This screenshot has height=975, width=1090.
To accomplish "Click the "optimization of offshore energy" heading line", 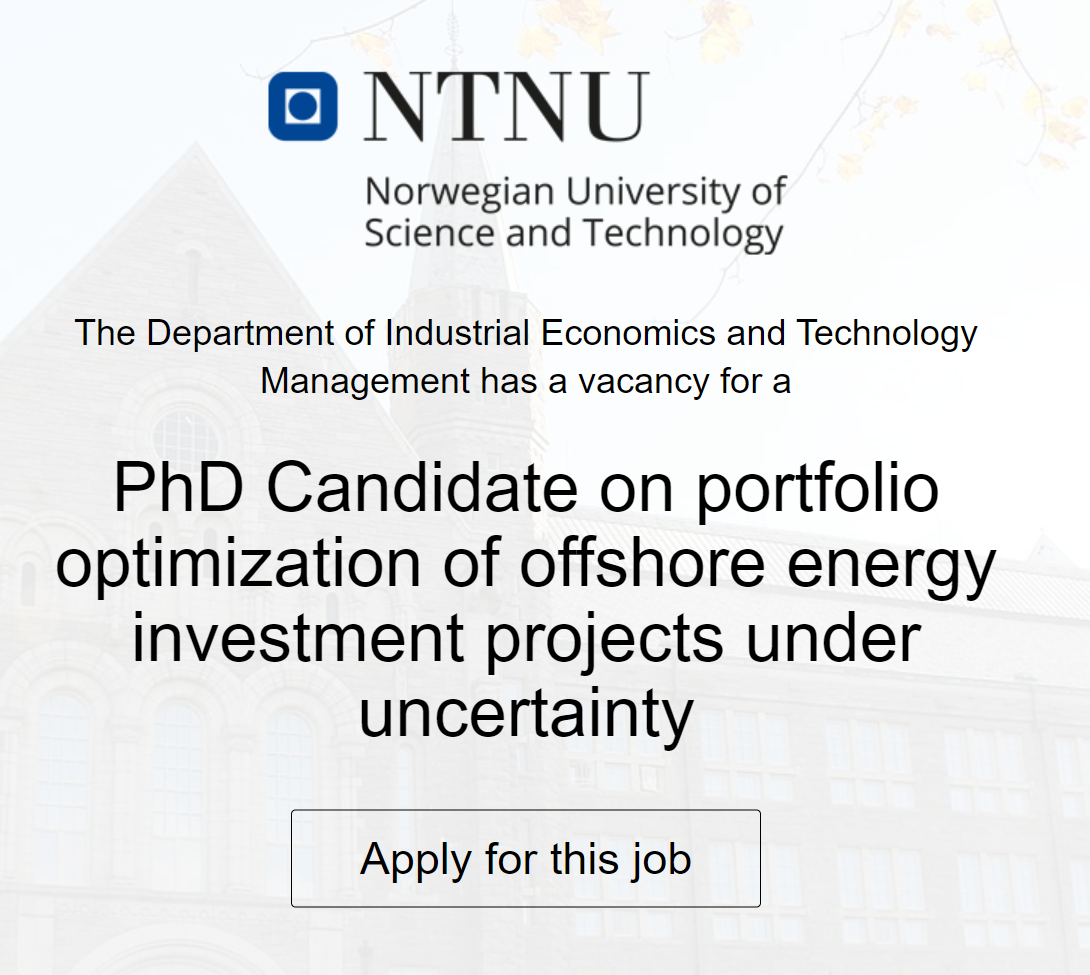I will 526,563.
